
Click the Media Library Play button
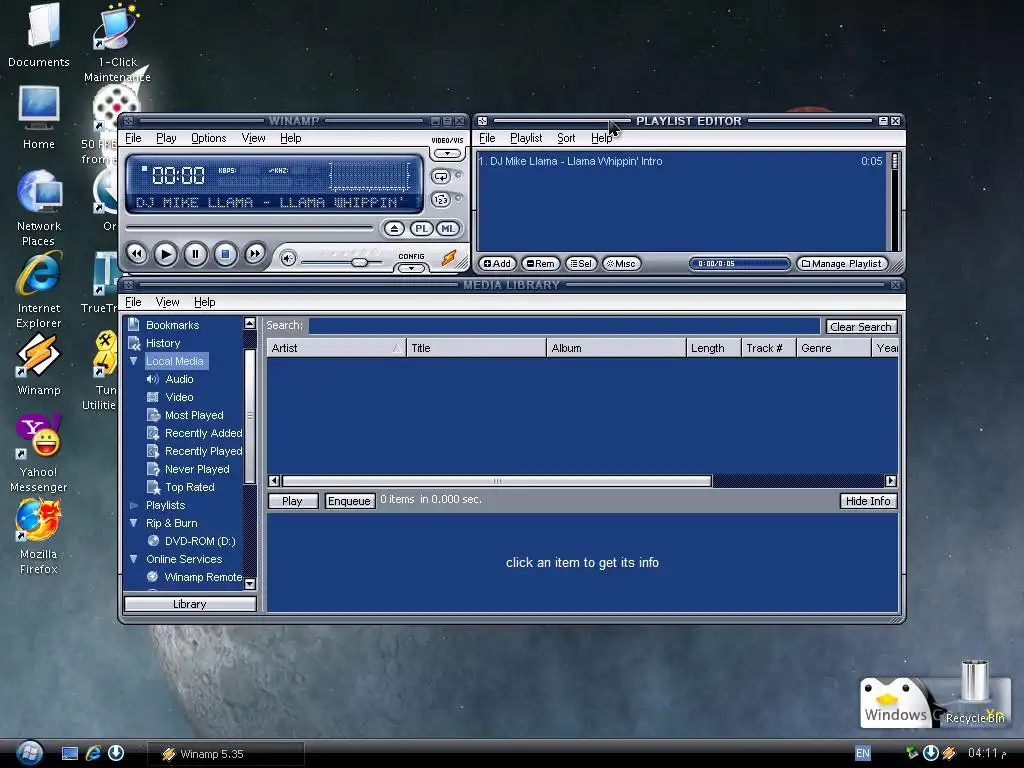pos(292,501)
